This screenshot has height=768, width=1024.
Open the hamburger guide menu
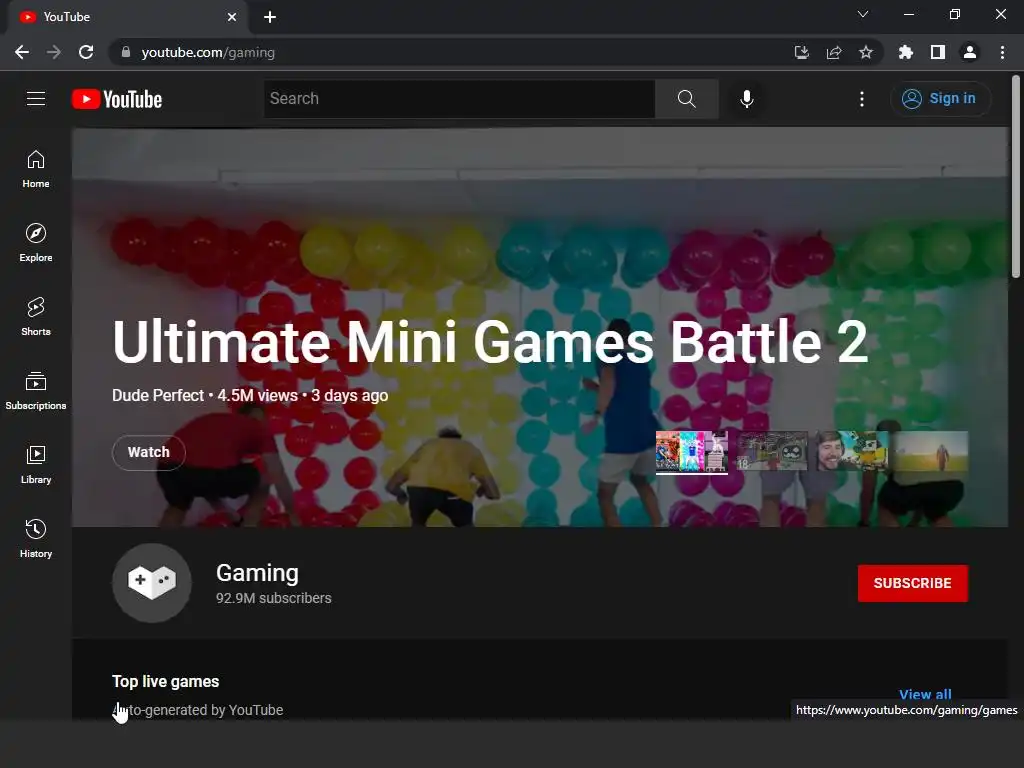point(36,99)
